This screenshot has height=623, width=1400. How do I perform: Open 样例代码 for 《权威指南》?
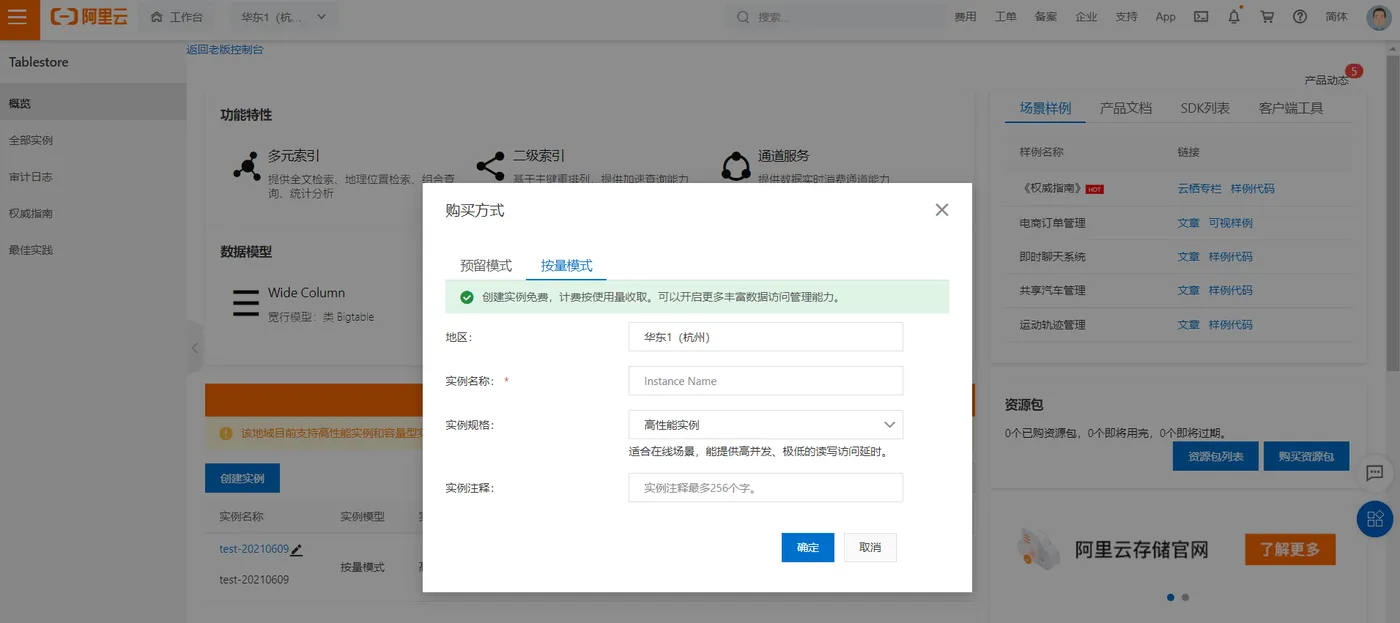pyautogui.click(x=1252, y=188)
